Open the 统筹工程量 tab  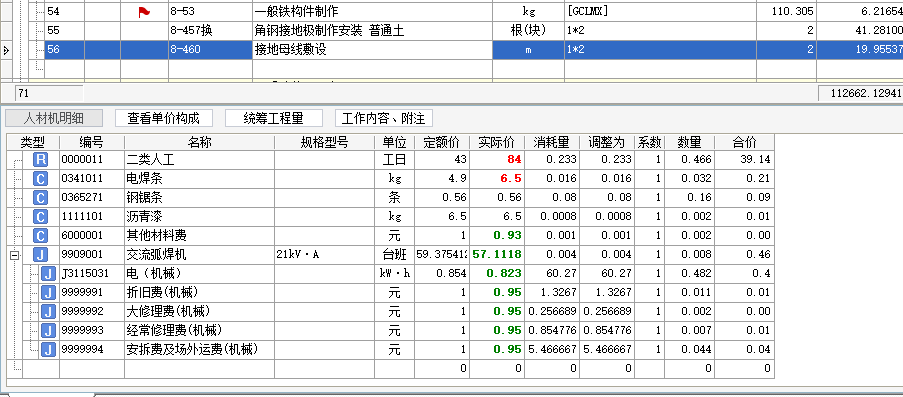274,119
